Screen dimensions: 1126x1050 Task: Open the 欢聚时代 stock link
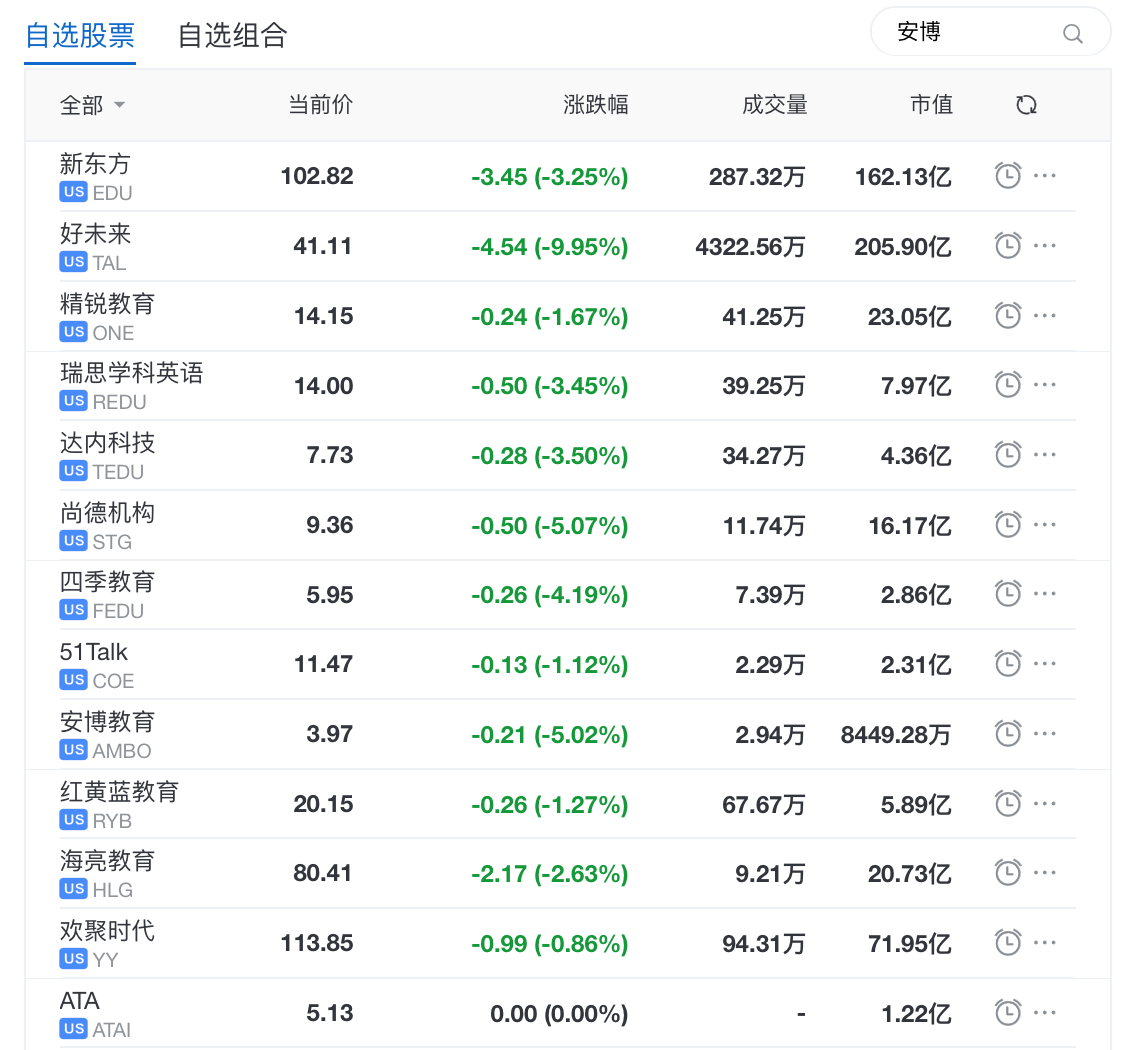(x=107, y=930)
